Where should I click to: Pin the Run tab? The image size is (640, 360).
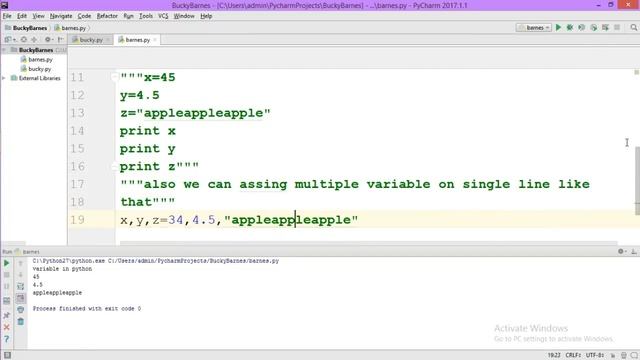pos(7,315)
